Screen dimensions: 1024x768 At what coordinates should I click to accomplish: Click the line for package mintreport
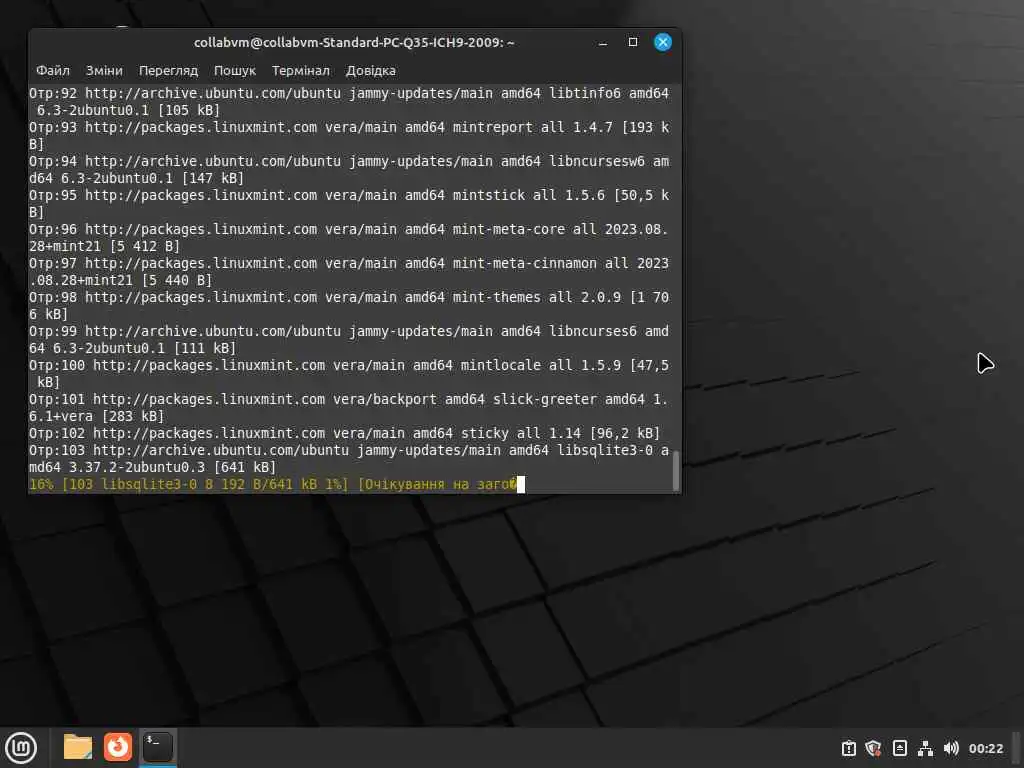[349, 136]
